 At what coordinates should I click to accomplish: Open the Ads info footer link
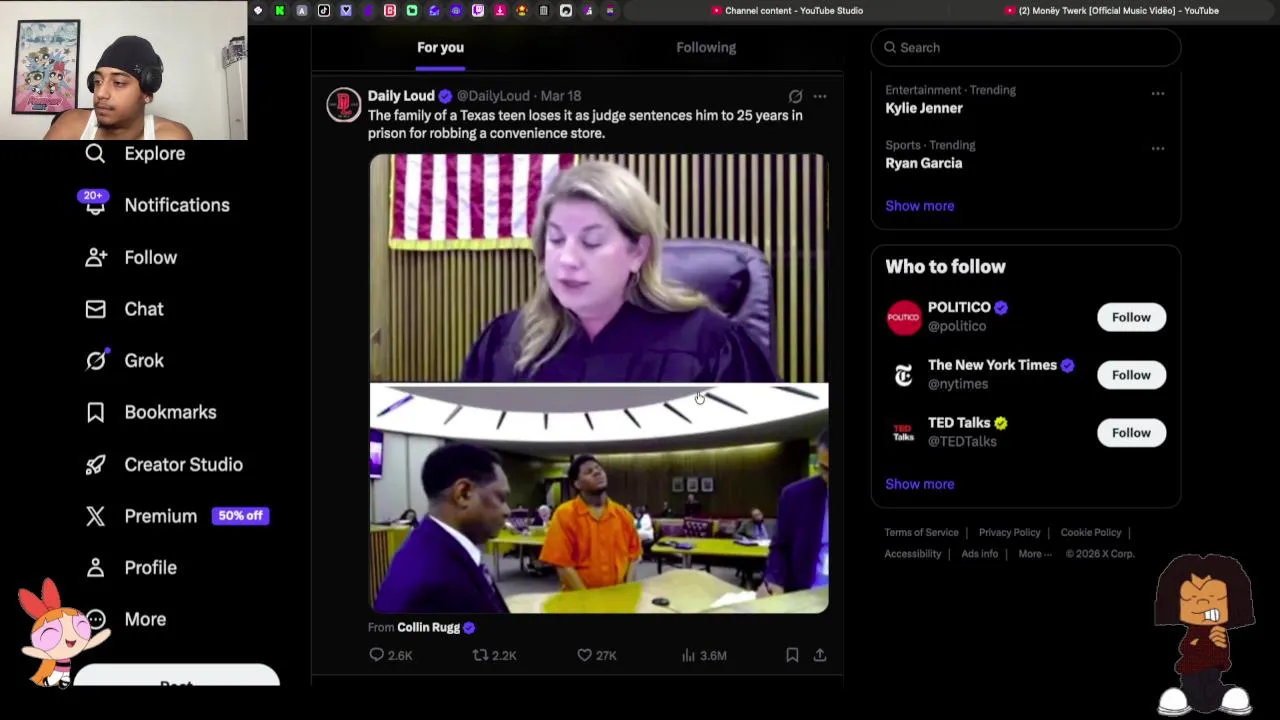979,554
